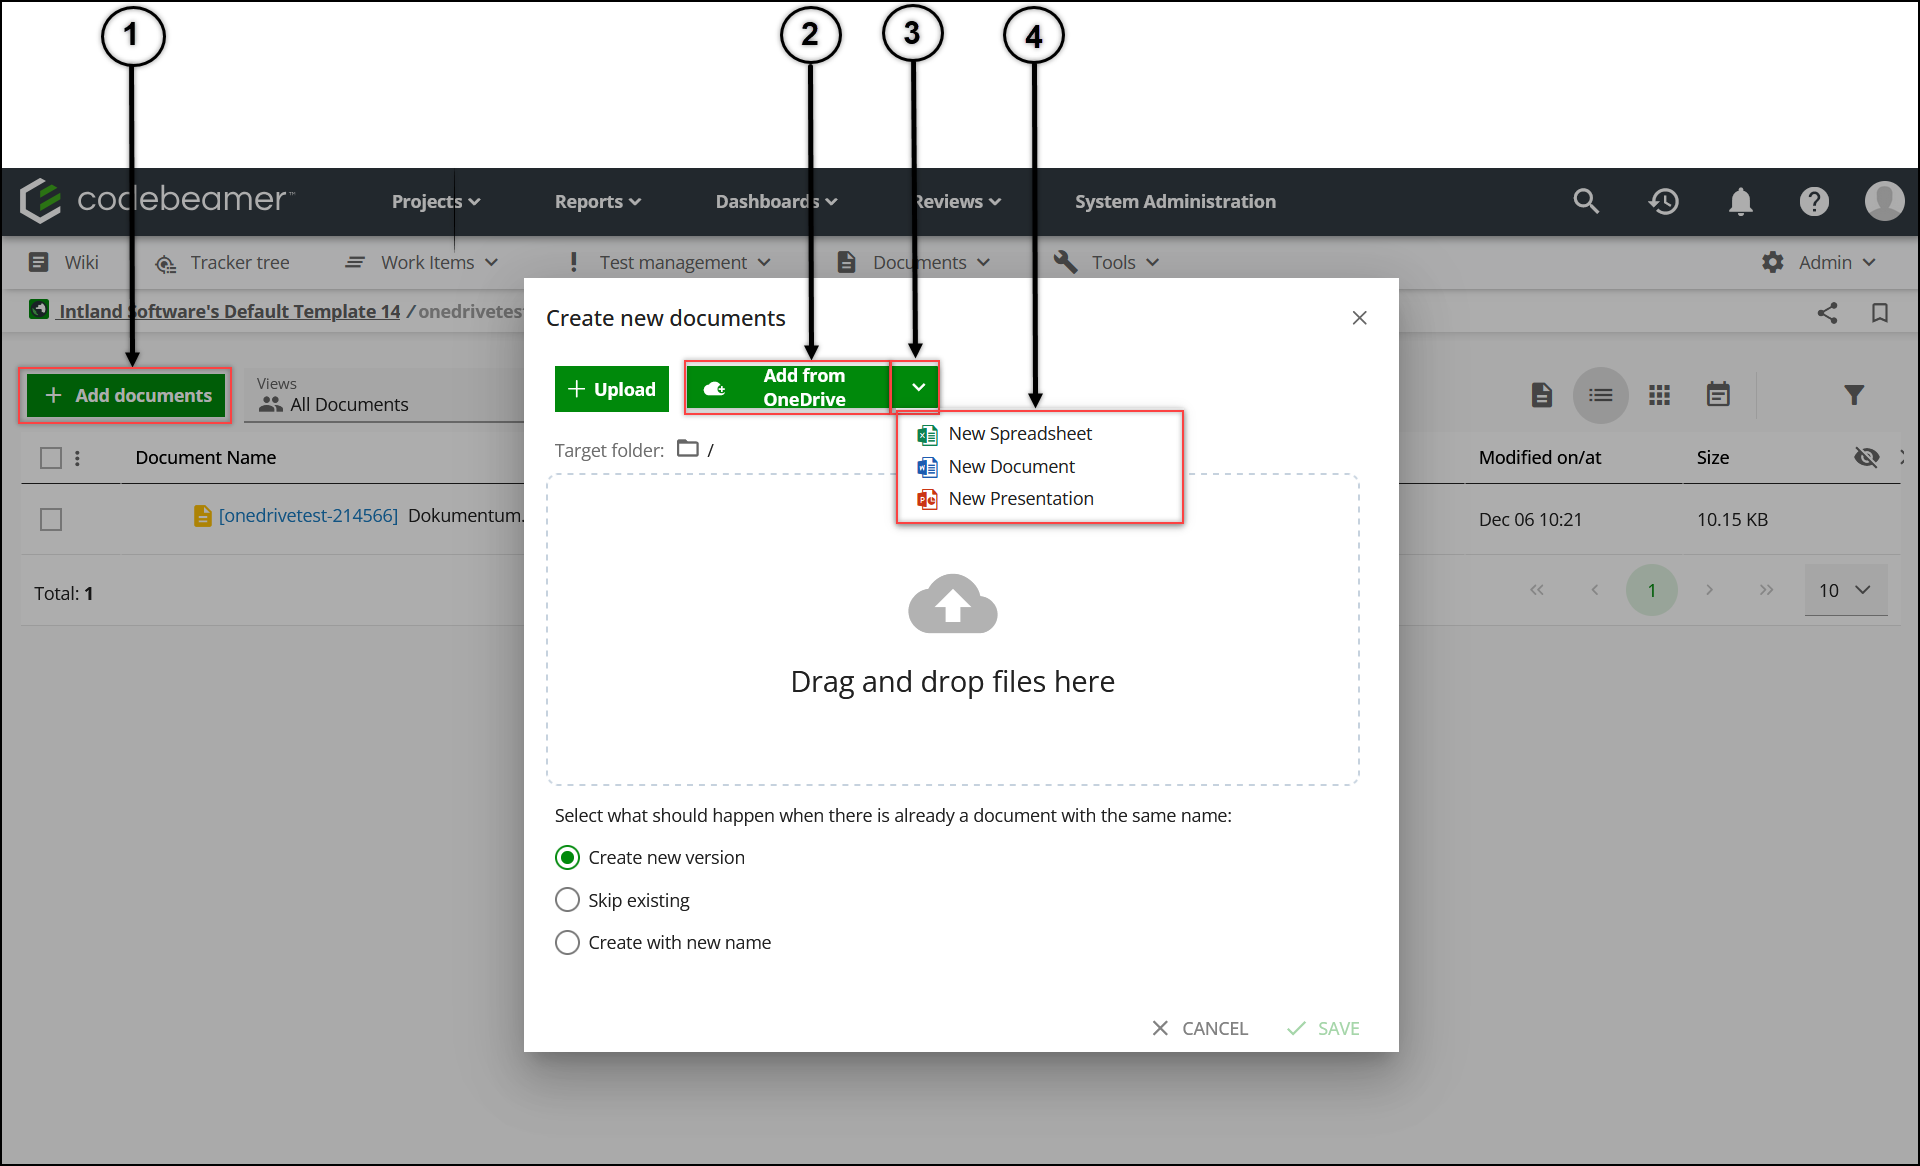Click the Dec 06 10:21 cell
The height and width of the screenshot is (1166, 1920).
coord(1530,520)
